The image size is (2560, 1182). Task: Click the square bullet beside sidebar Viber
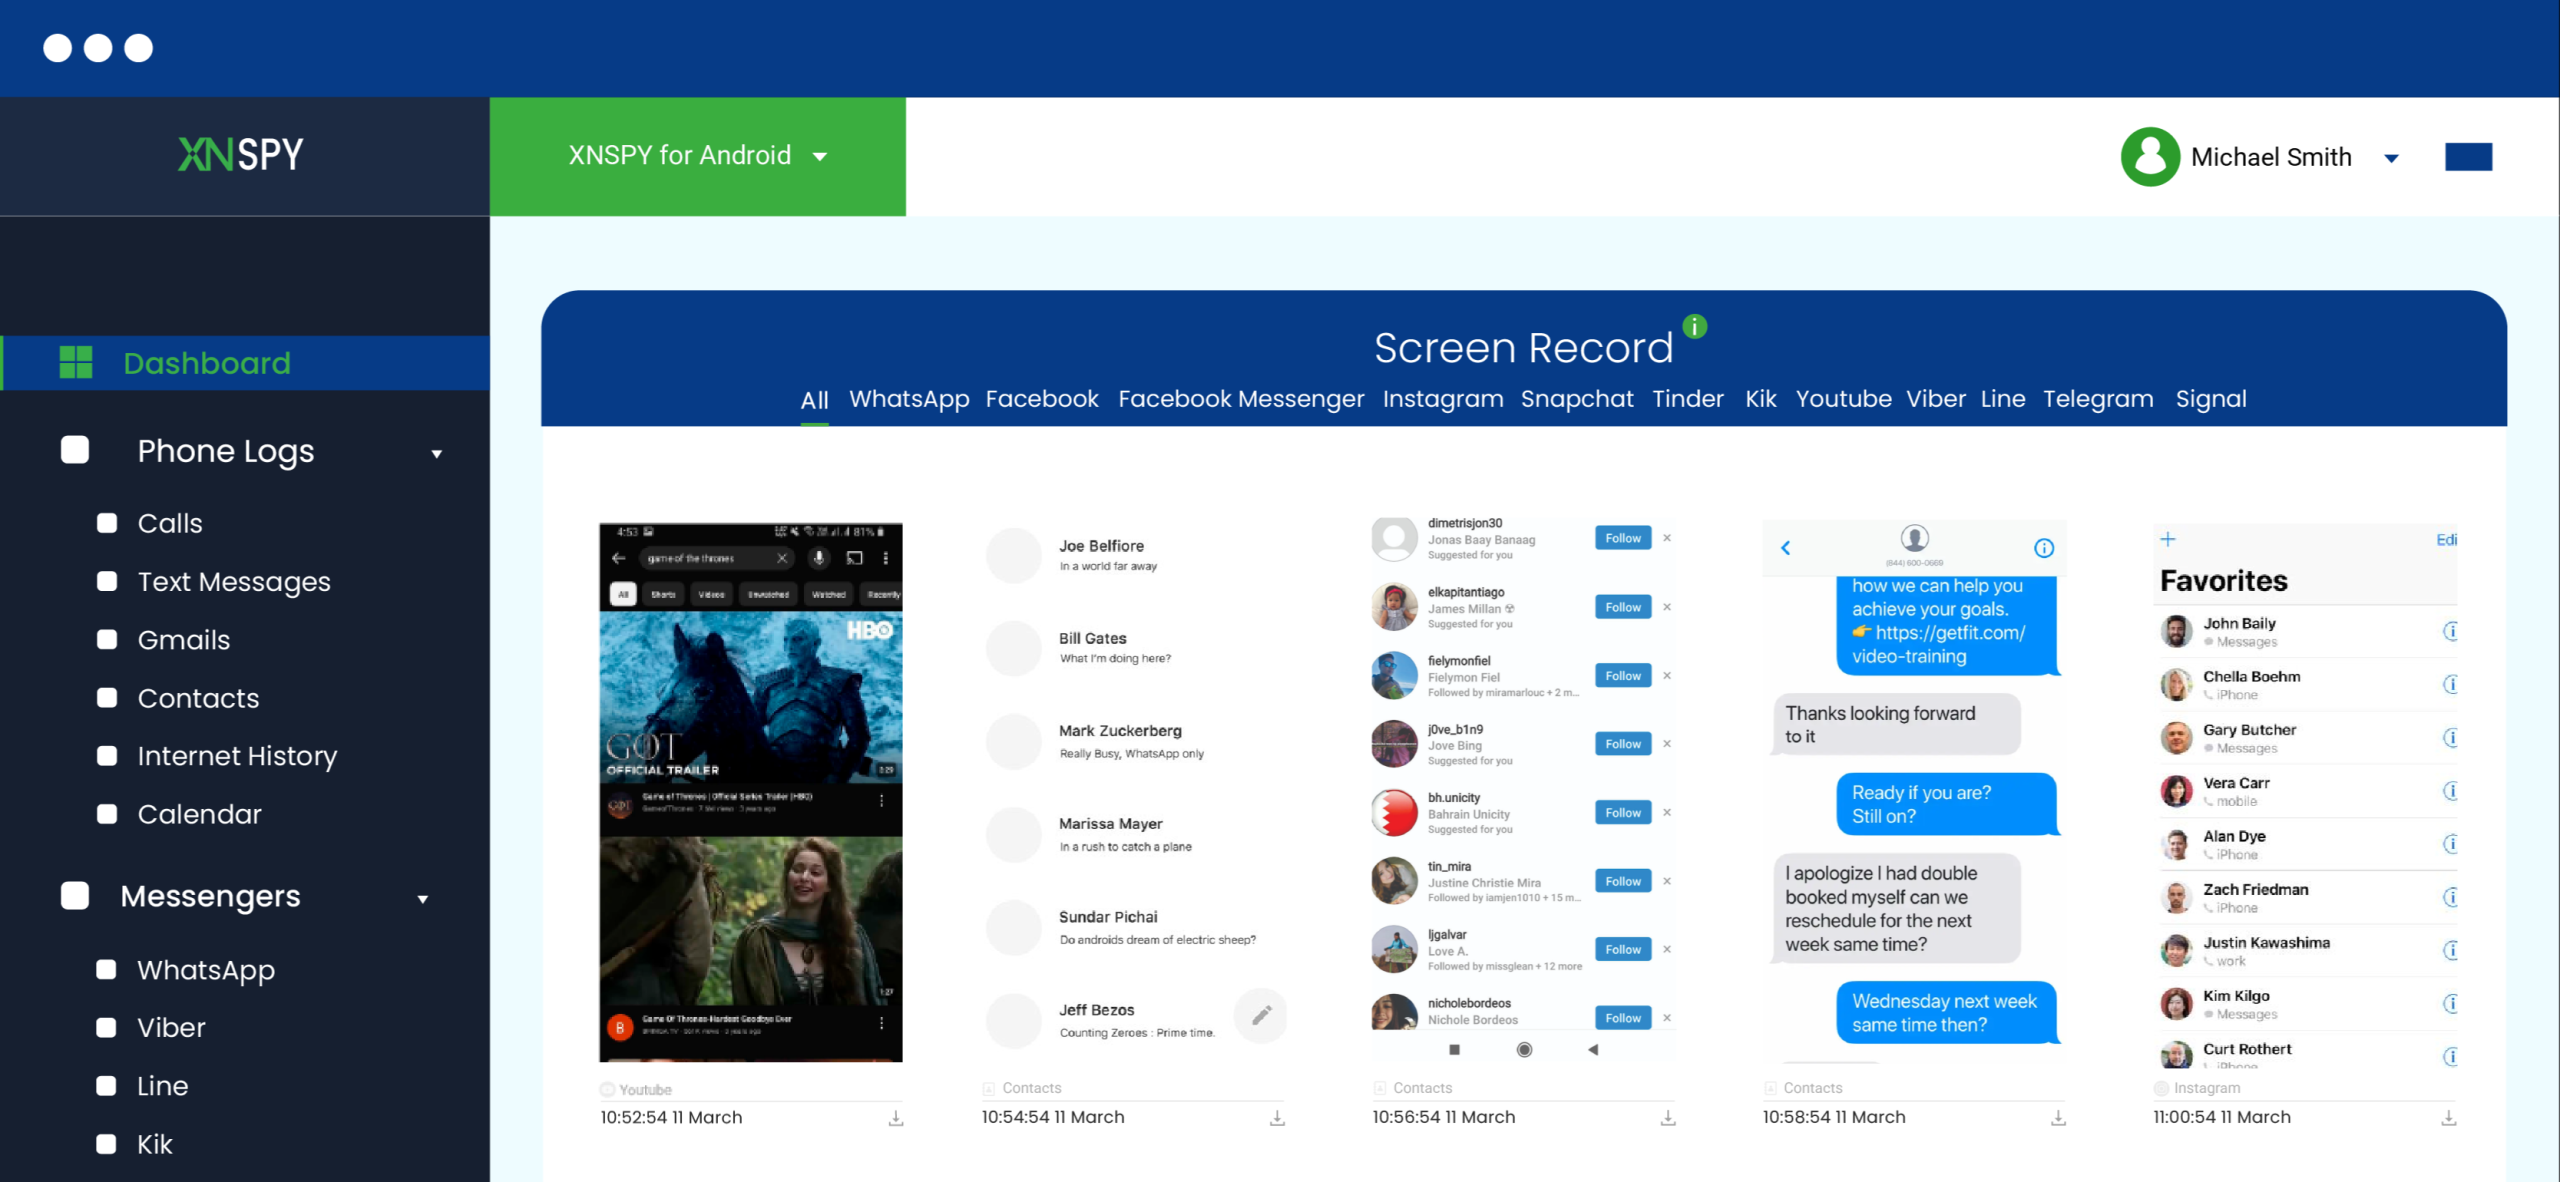106,1027
